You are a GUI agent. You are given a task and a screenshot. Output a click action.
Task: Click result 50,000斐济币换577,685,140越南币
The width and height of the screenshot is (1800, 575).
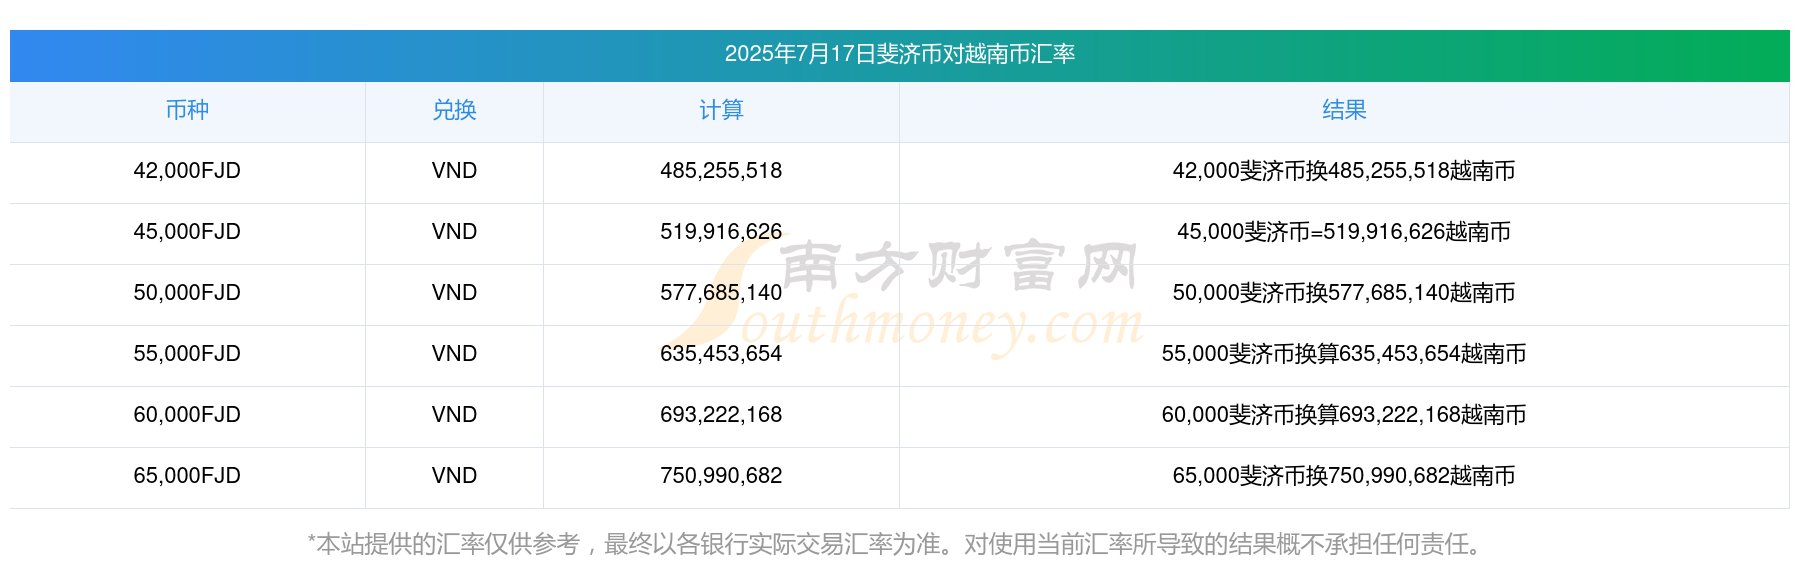(1344, 293)
